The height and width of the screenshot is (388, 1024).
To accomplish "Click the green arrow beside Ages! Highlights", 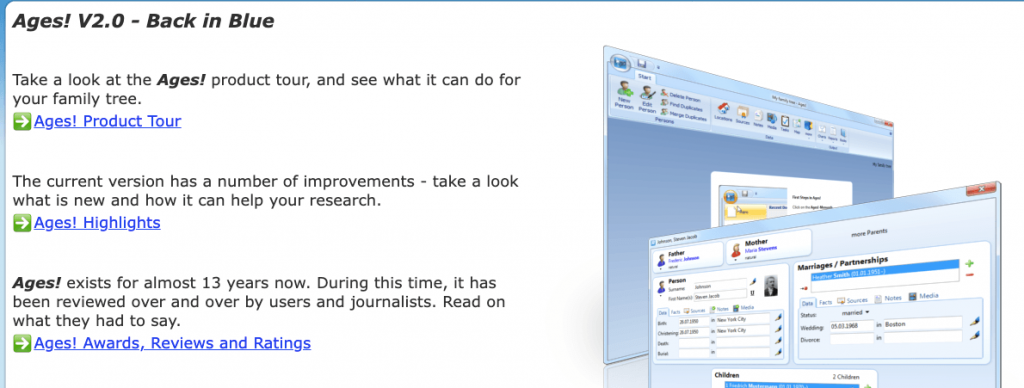I will point(22,223).
